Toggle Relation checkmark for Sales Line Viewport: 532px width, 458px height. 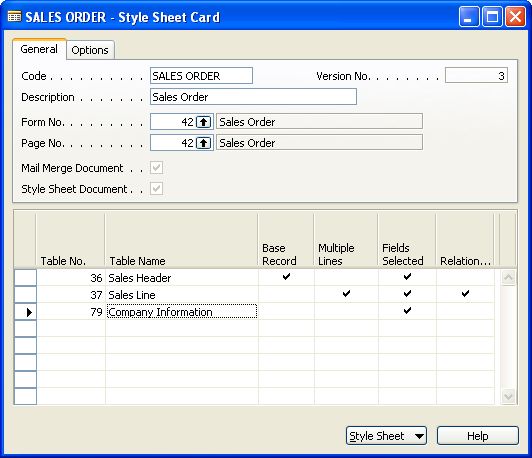tap(465, 294)
